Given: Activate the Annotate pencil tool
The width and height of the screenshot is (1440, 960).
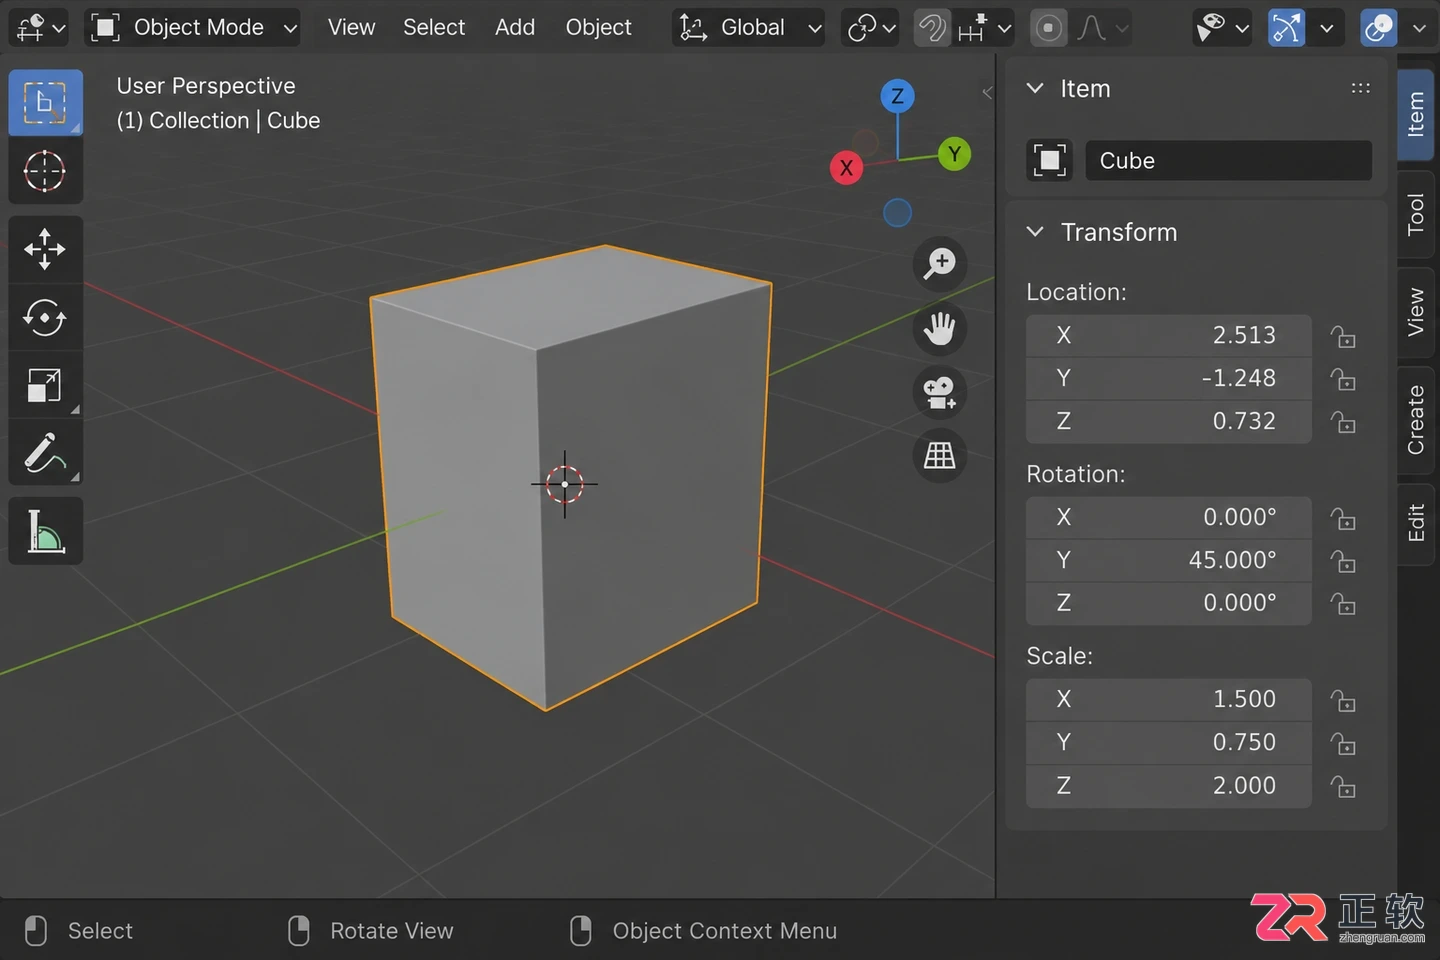Looking at the screenshot, I should (x=45, y=454).
